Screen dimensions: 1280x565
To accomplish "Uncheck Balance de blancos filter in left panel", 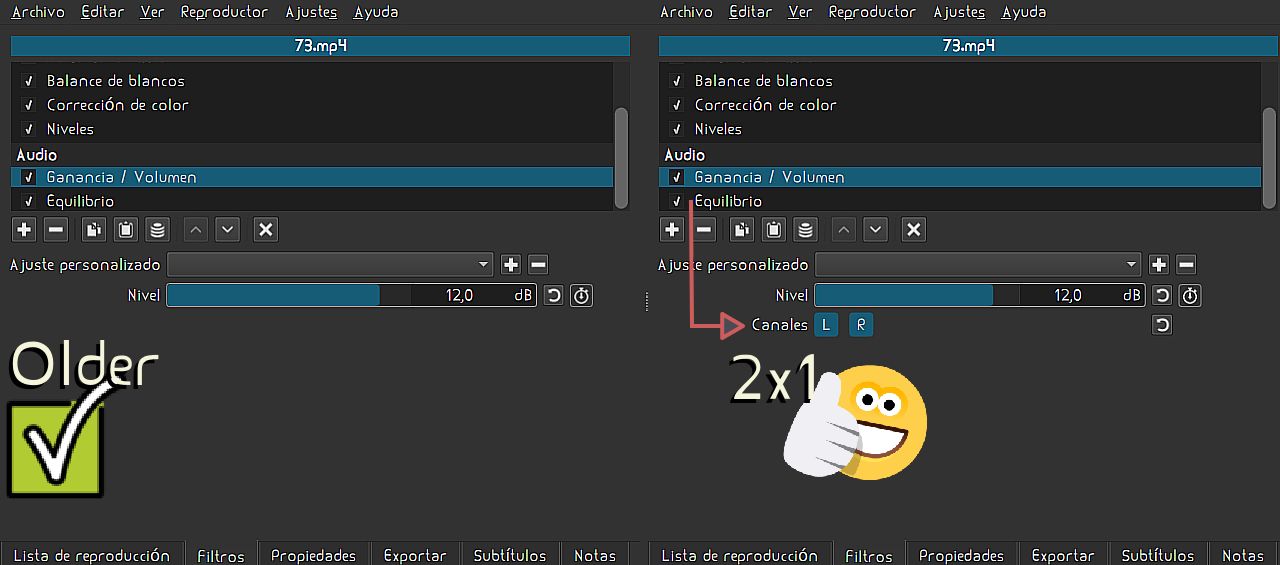I will [29, 81].
